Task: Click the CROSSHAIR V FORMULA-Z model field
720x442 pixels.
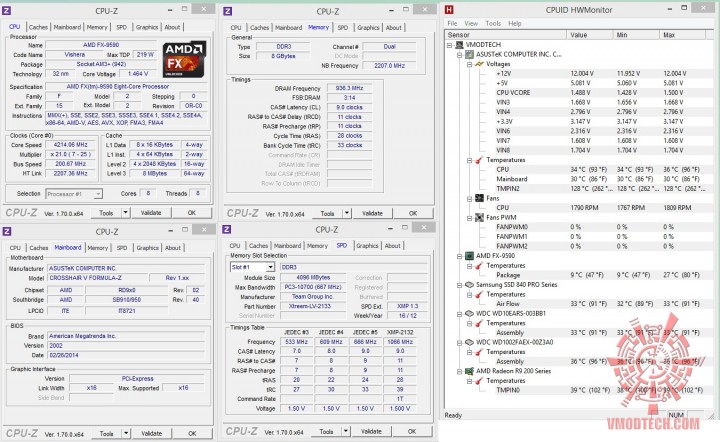Action: [x=98, y=278]
